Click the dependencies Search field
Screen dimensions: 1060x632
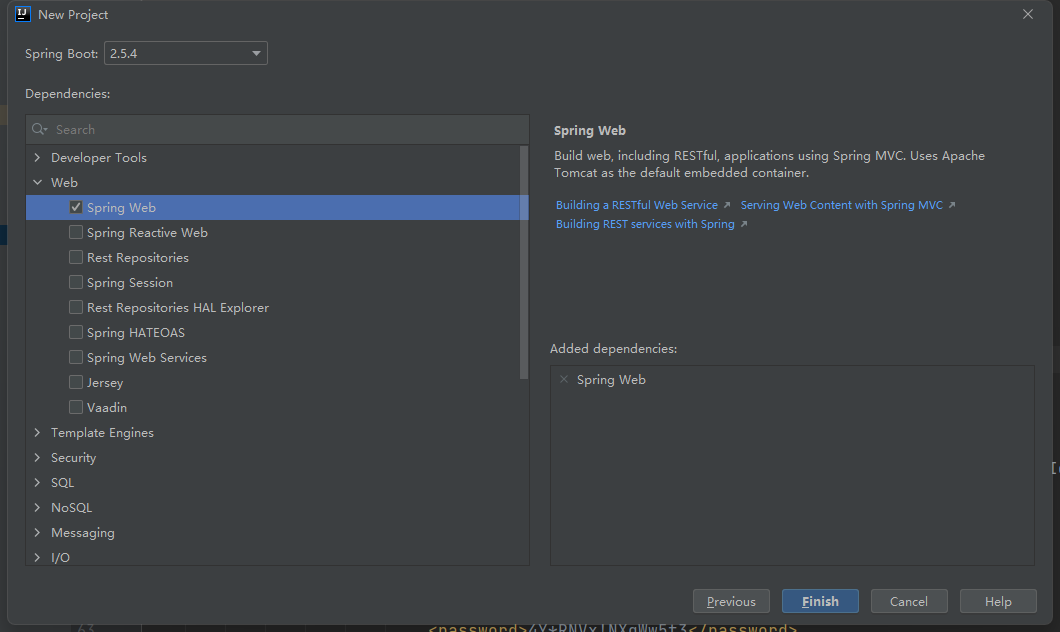pos(277,129)
